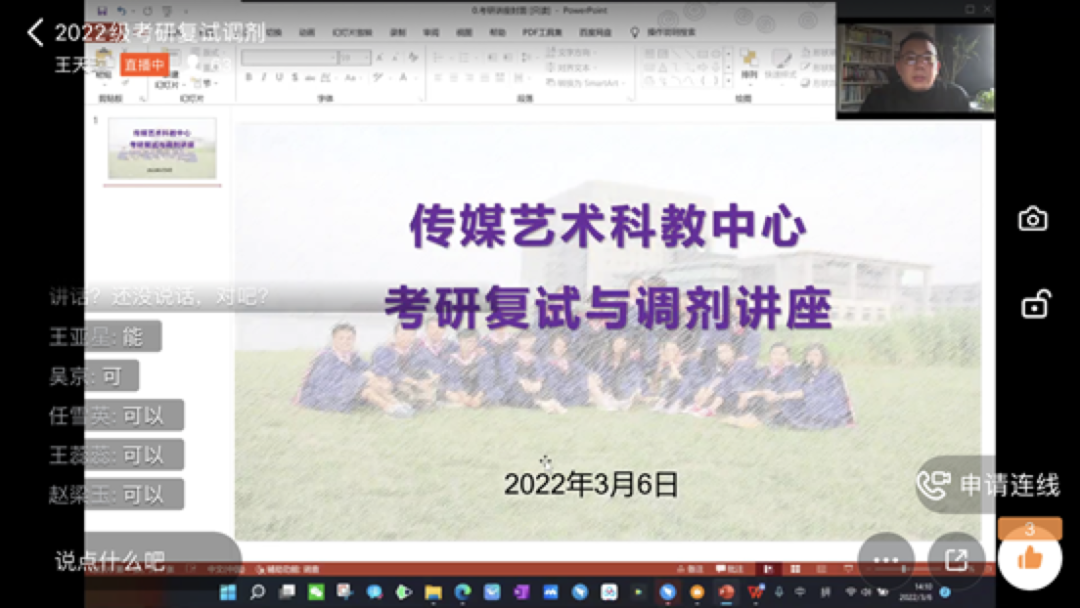Open the 排列 arrange dropdown
Screen dimensions: 1080x608
coord(749,65)
